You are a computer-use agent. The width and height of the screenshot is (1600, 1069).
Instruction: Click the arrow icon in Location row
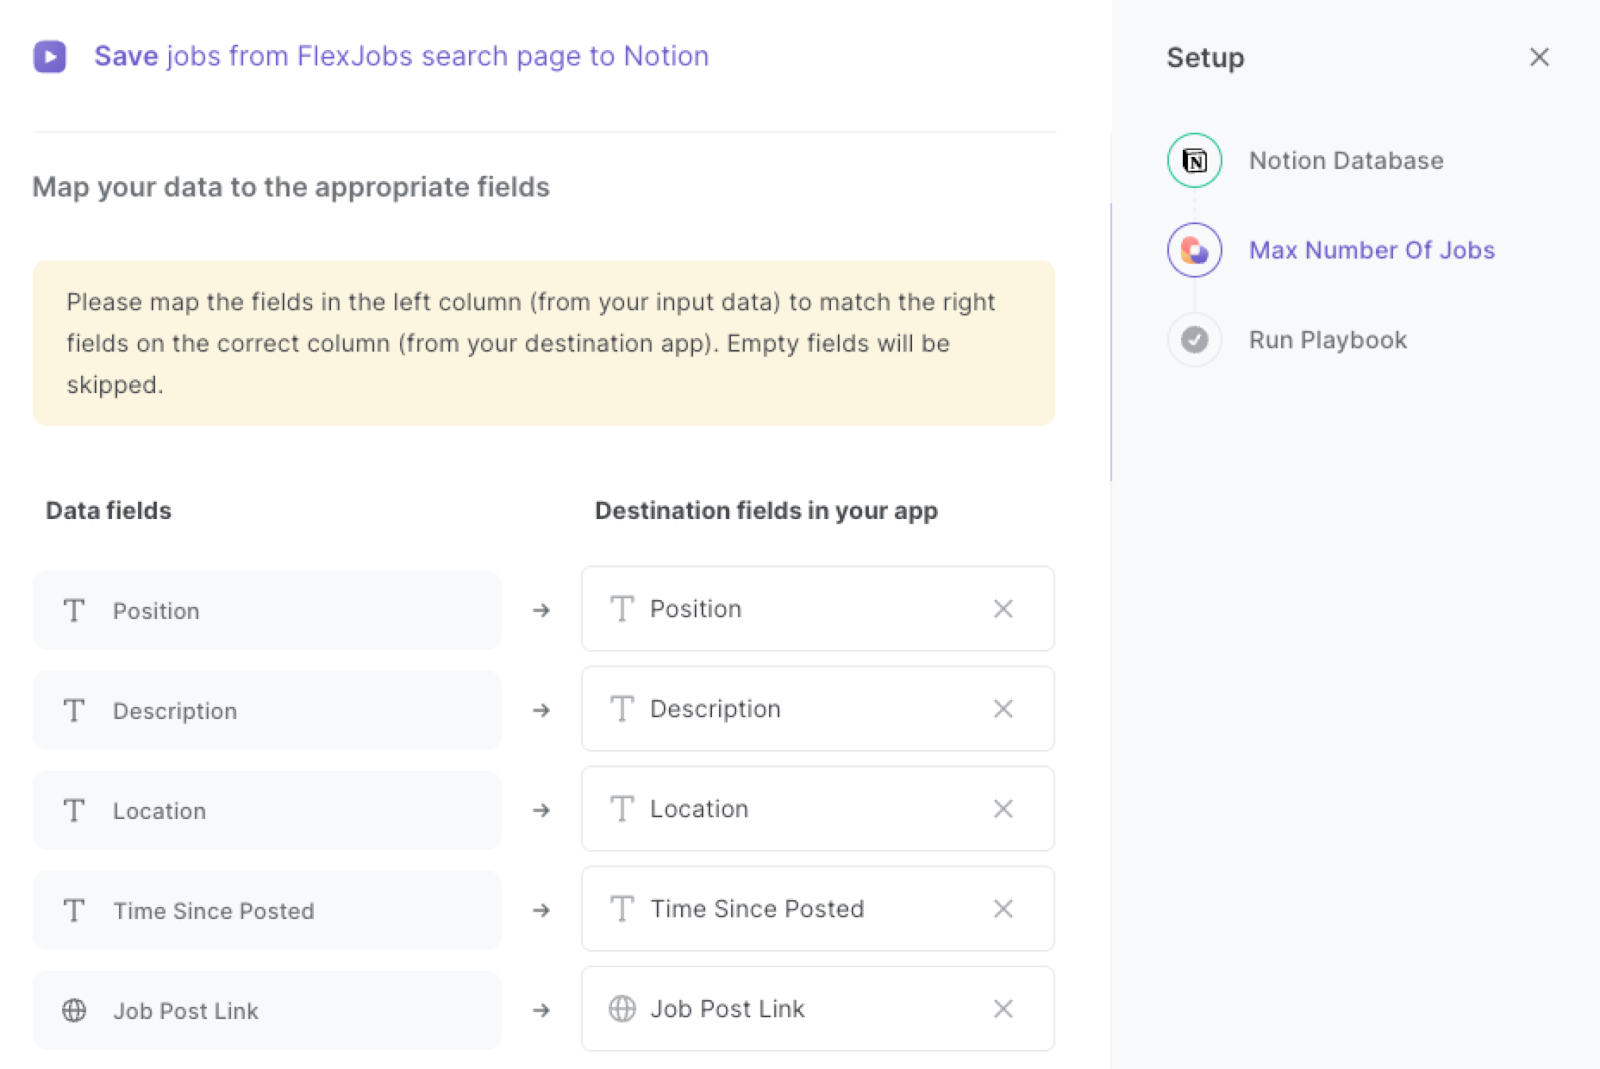541,810
